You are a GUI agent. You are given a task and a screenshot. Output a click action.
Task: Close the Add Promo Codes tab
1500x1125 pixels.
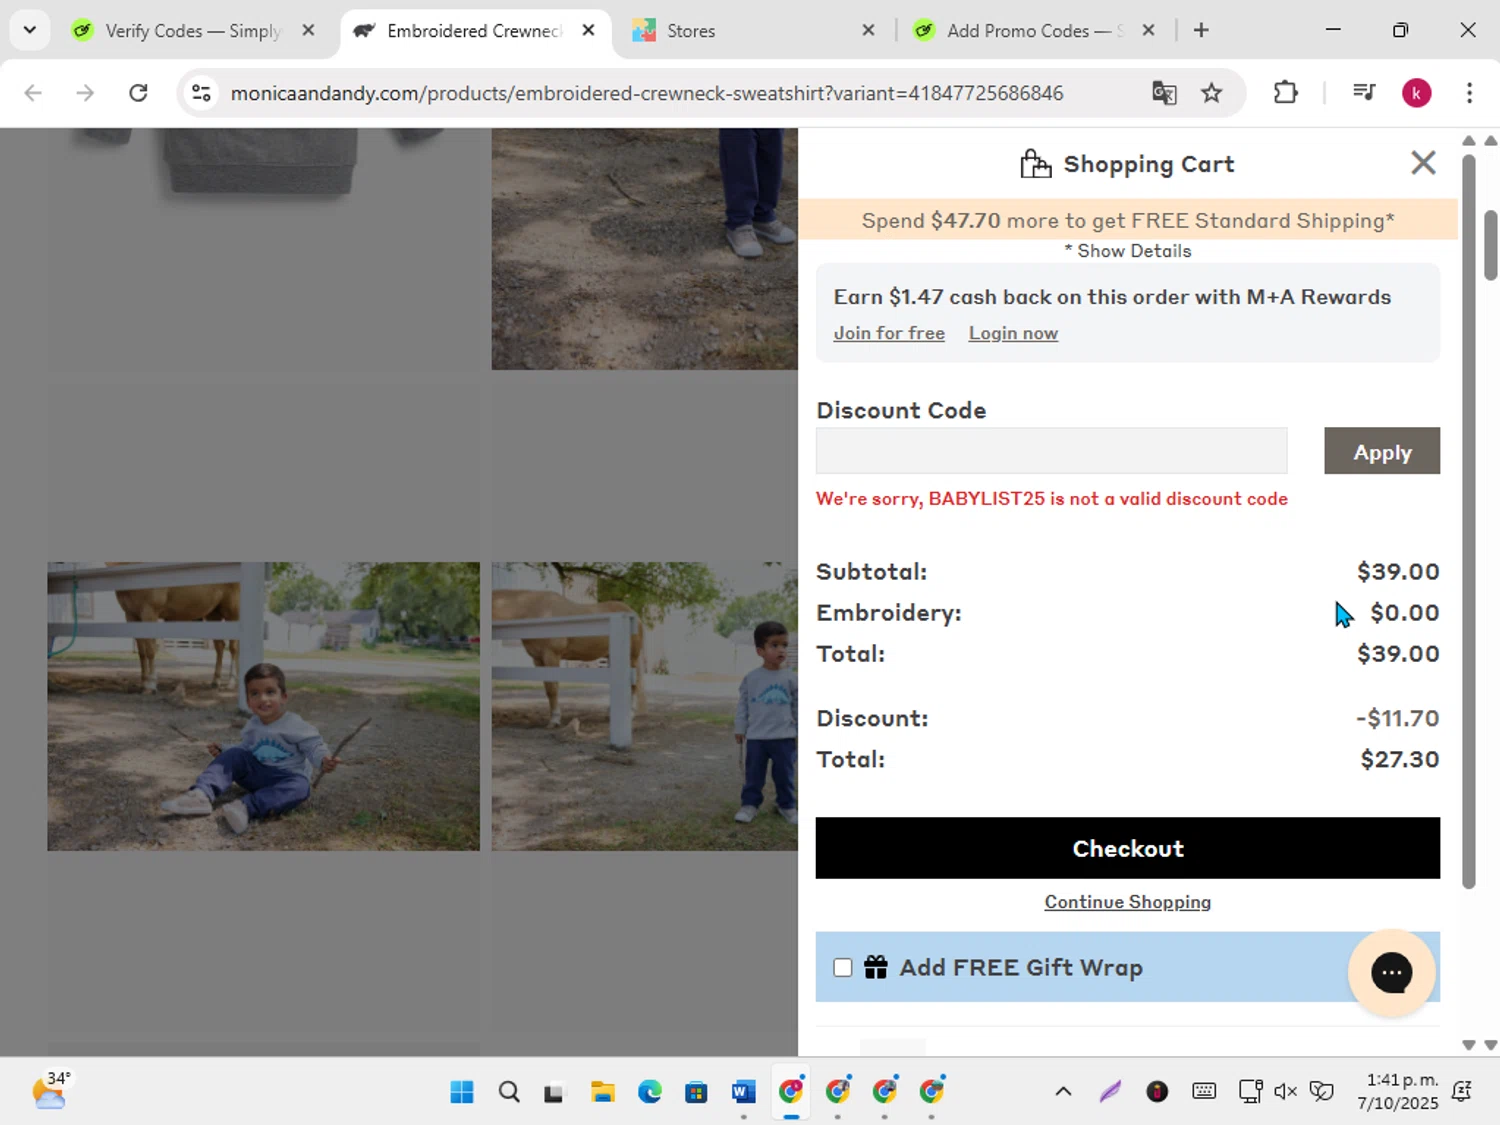tap(1149, 31)
